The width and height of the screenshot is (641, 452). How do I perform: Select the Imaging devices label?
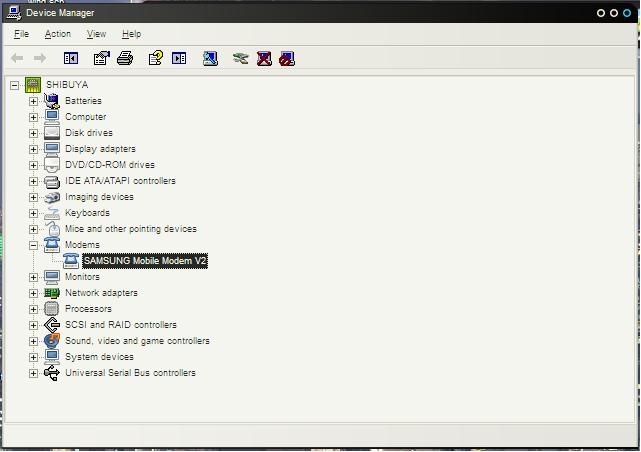click(x=99, y=197)
